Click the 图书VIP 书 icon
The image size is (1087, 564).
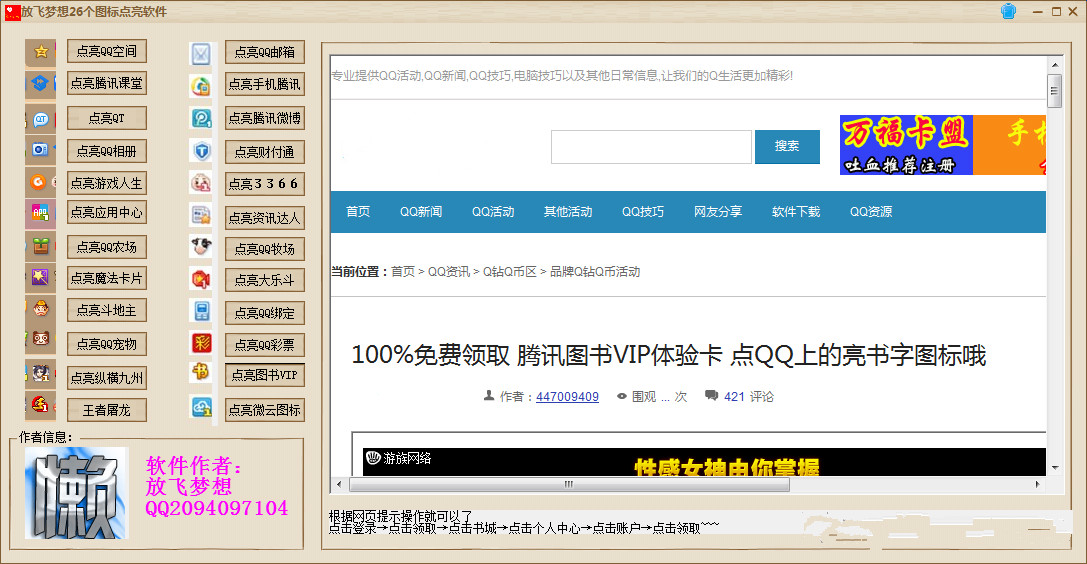201,372
